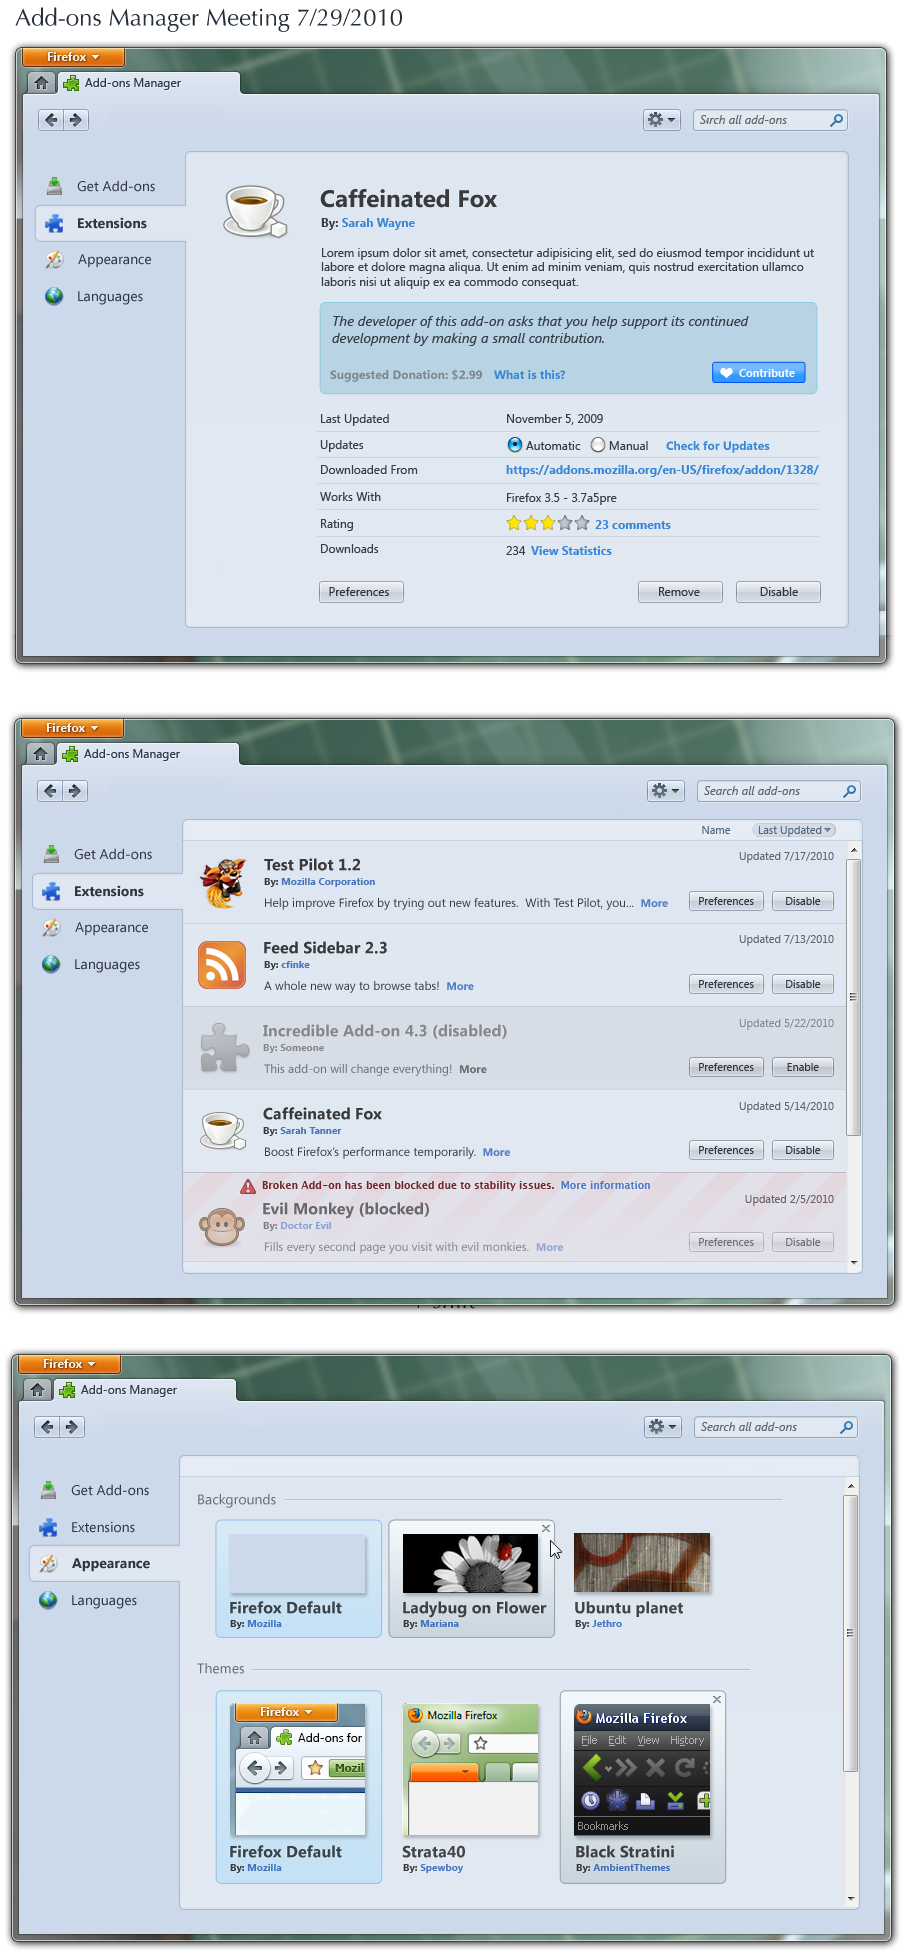Image resolution: width=916 pixels, height=1960 pixels.
Task: Select Languages in the sidebar beside Backgrounds list
Action: pyautogui.click(x=103, y=1600)
